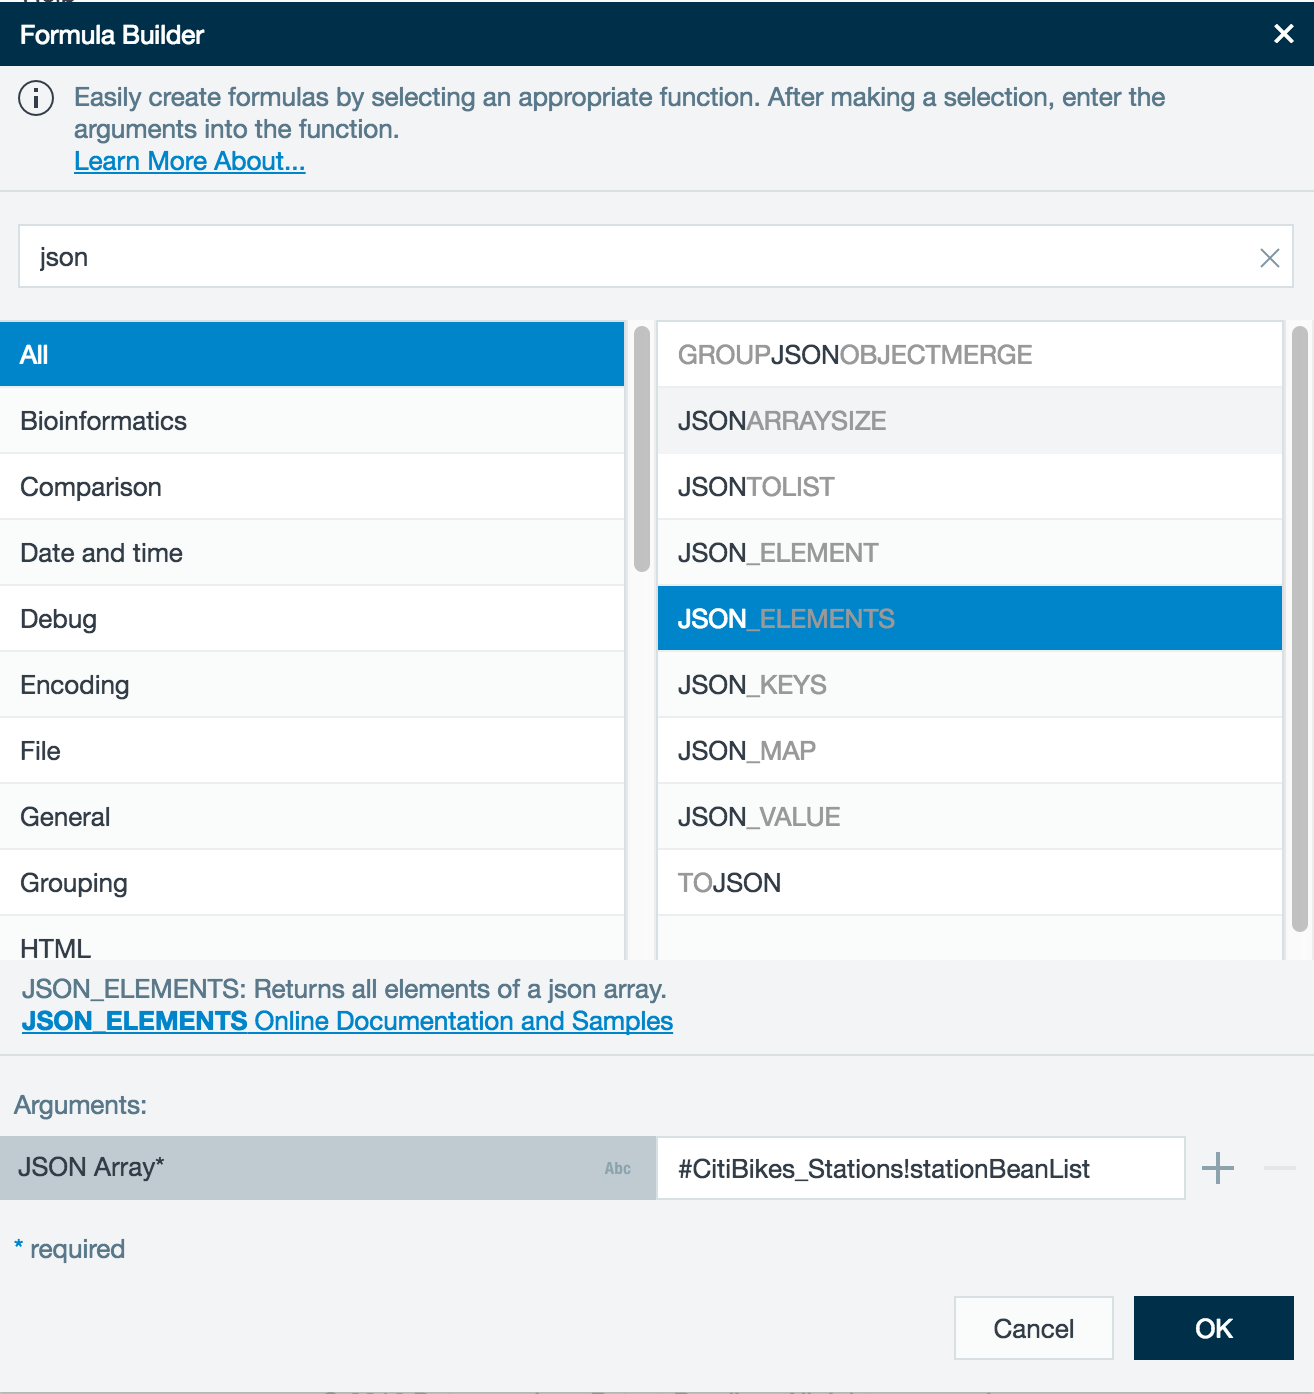The width and height of the screenshot is (1314, 1394).
Task: Close the Formula Builder dialog
Action: tap(1284, 34)
